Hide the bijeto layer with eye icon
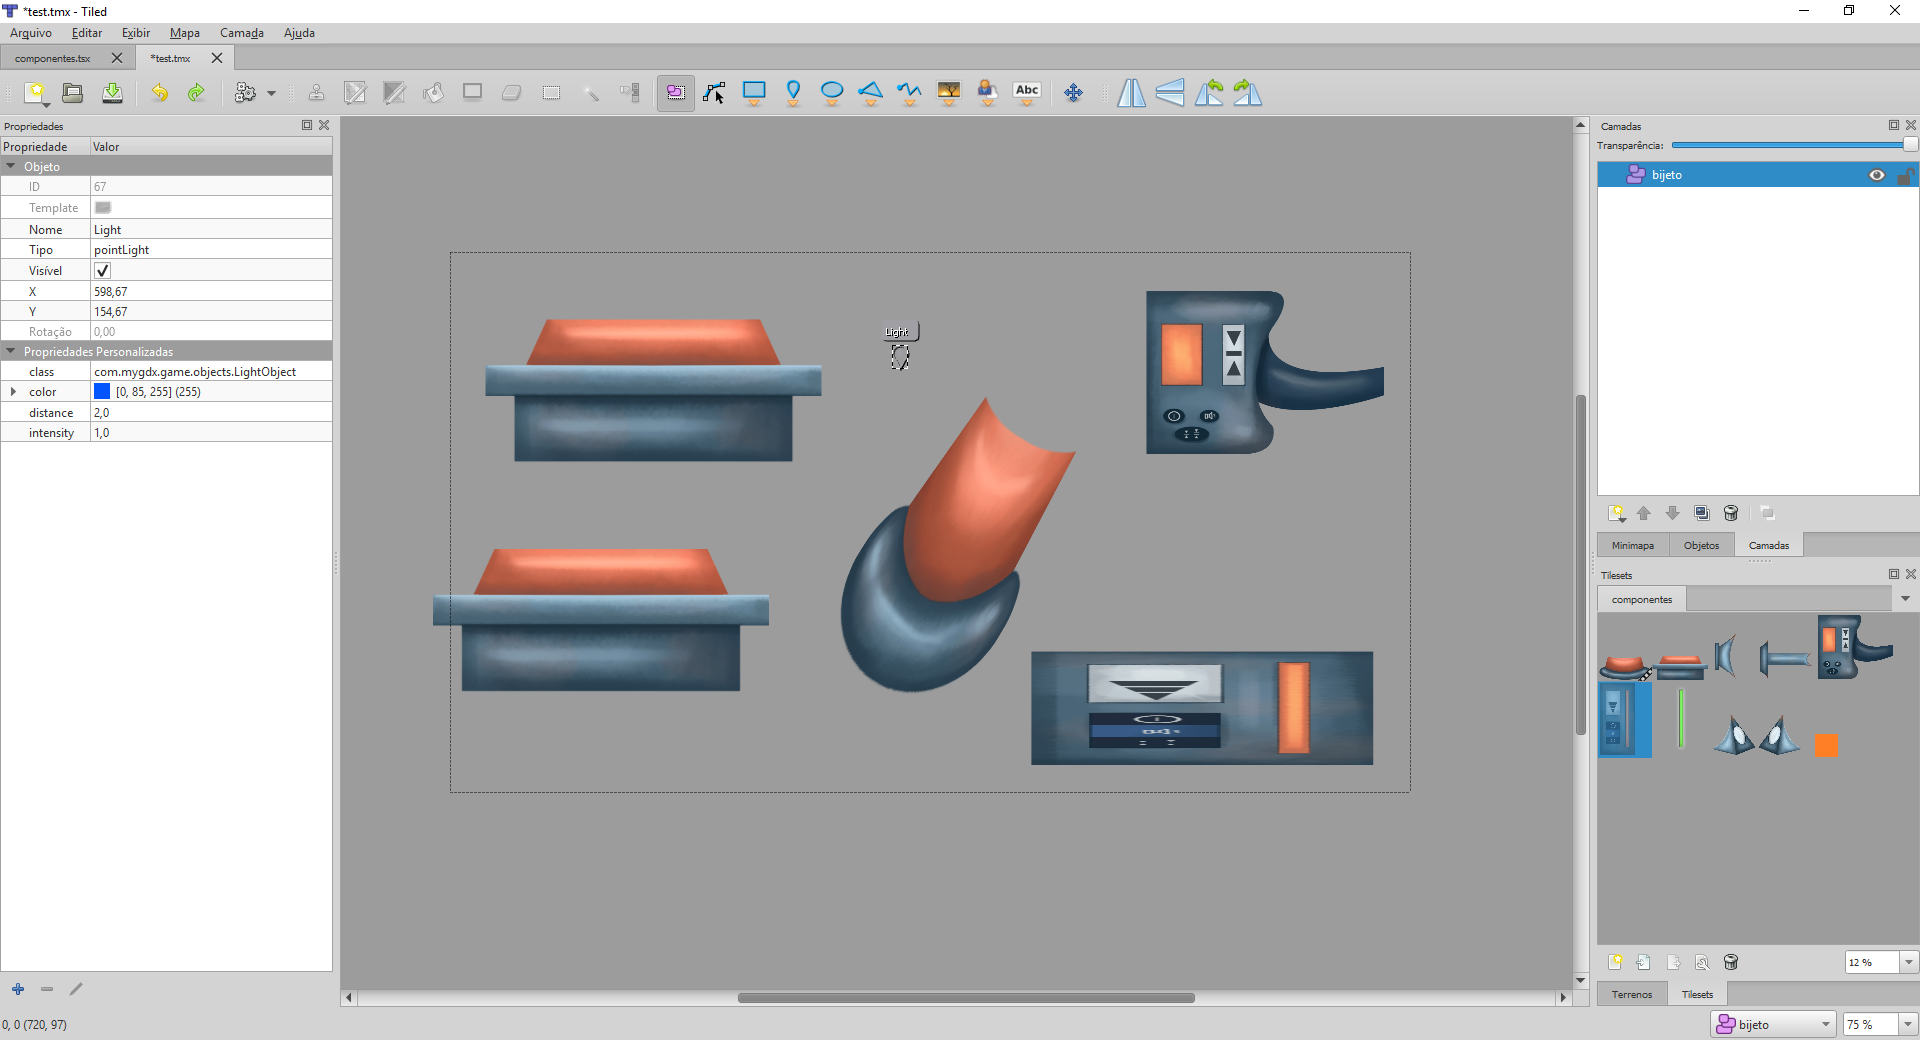Viewport: 1920px width, 1040px height. click(1877, 175)
